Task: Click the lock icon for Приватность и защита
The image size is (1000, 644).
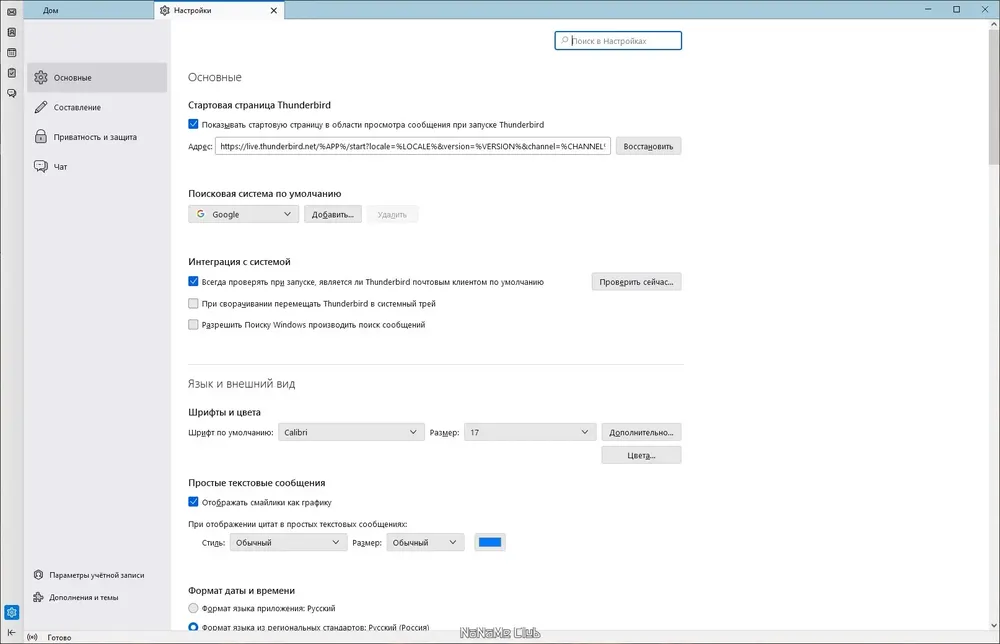Action: [x=41, y=136]
